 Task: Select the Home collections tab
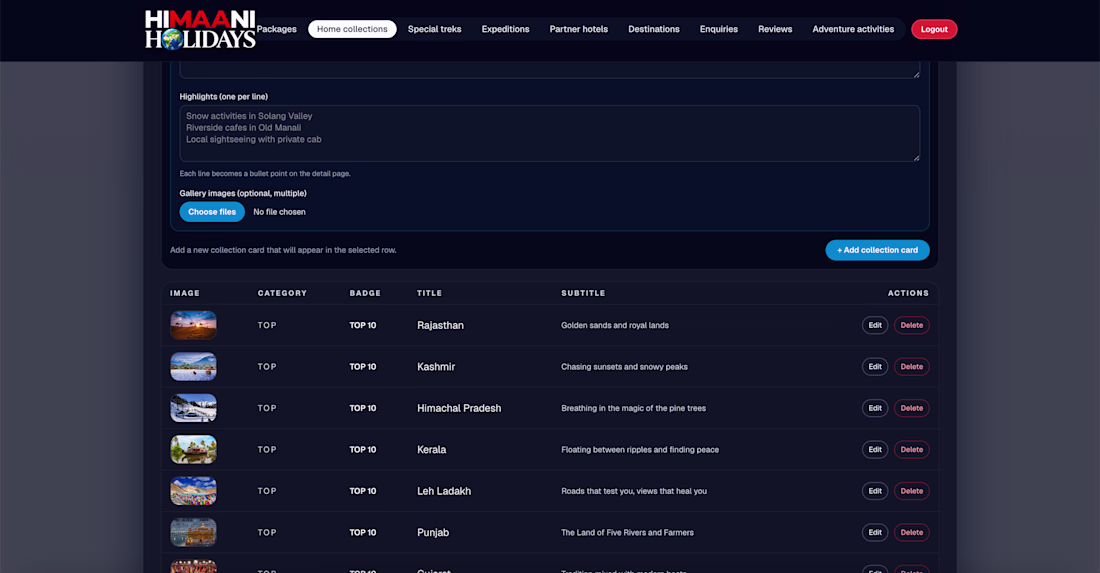click(352, 29)
